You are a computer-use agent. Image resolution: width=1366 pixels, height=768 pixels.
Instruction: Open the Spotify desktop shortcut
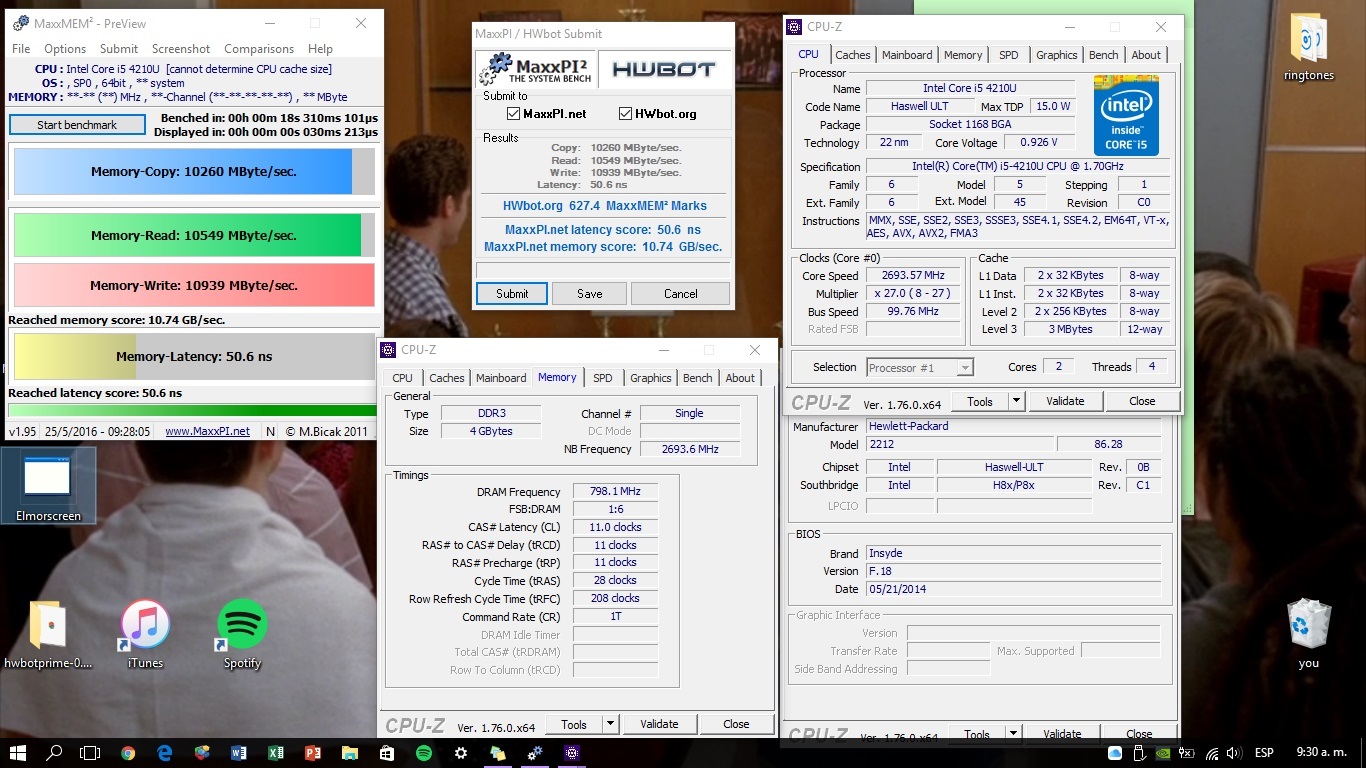pyautogui.click(x=242, y=633)
